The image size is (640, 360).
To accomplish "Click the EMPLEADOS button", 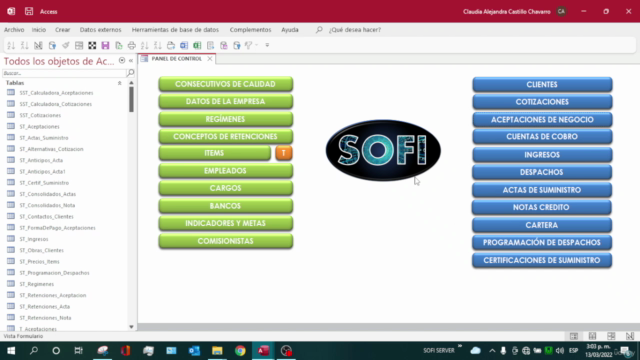I will 226,171.
